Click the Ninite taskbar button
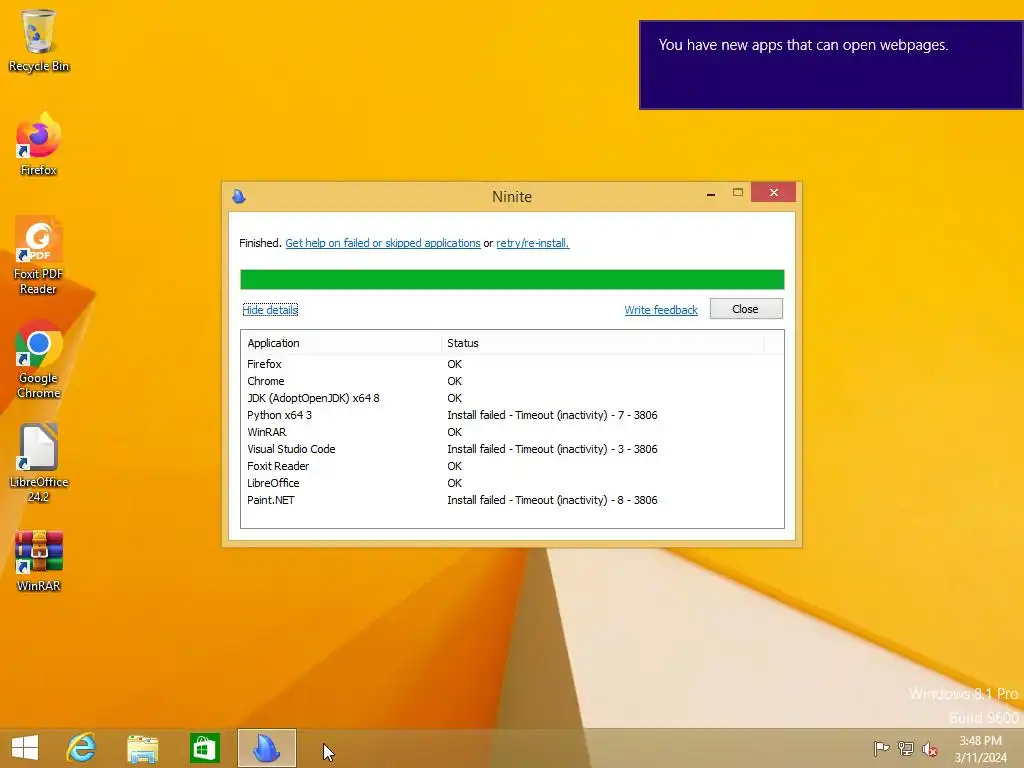This screenshot has height=768, width=1024. click(266, 748)
